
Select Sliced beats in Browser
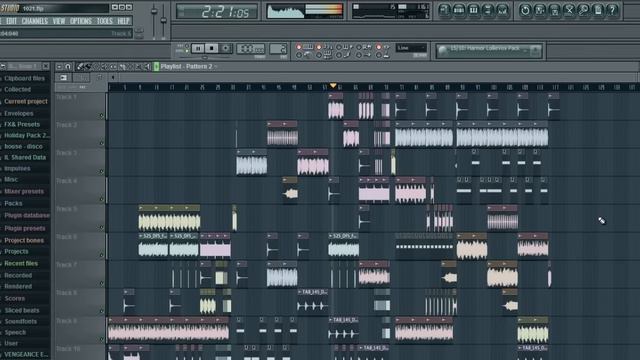22,311
